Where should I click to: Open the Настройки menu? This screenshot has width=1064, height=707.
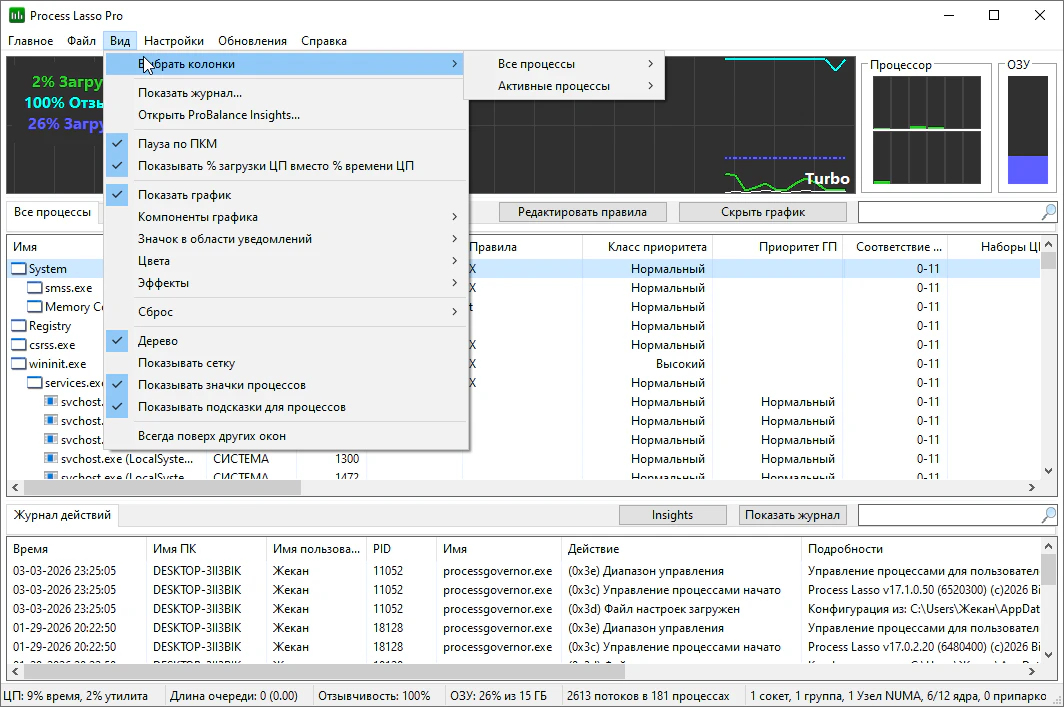pyautogui.click(x=173, y=41)
